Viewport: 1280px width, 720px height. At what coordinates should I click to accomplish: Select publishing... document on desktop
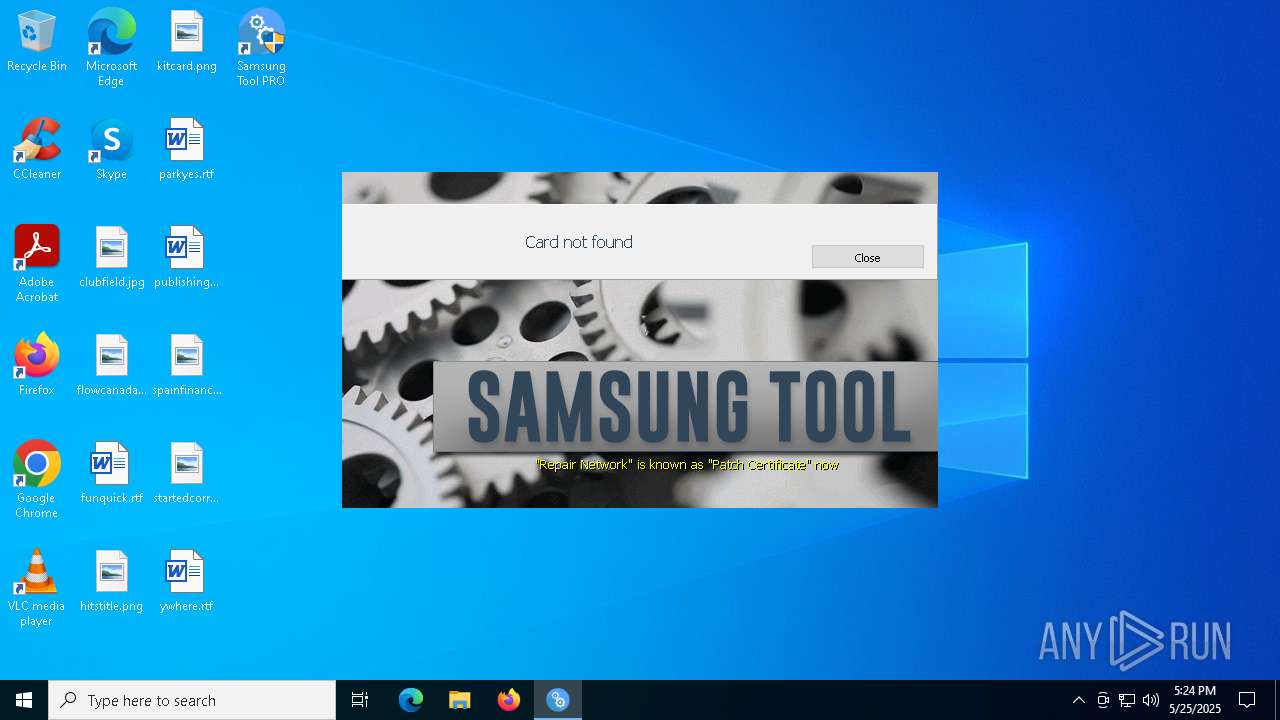pyautogui.click(x=186, y=258)
